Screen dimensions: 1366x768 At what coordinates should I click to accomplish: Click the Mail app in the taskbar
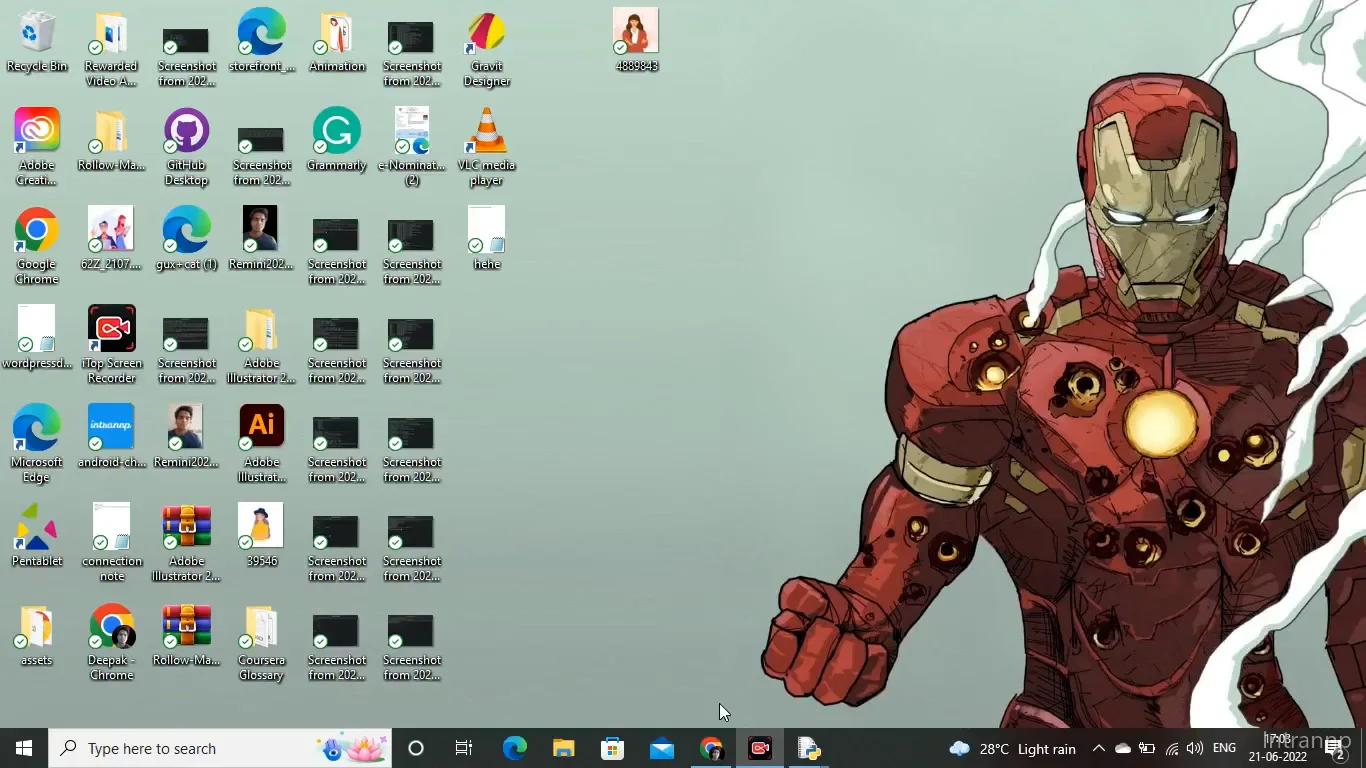pyautogui.click(x=661, y=748)
